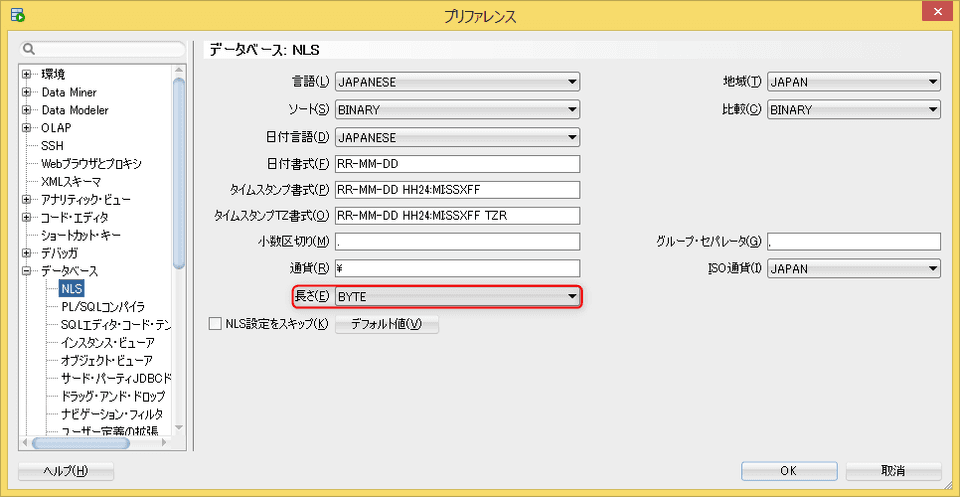Collapse the データベース tree node

click(x=27, y=272)
